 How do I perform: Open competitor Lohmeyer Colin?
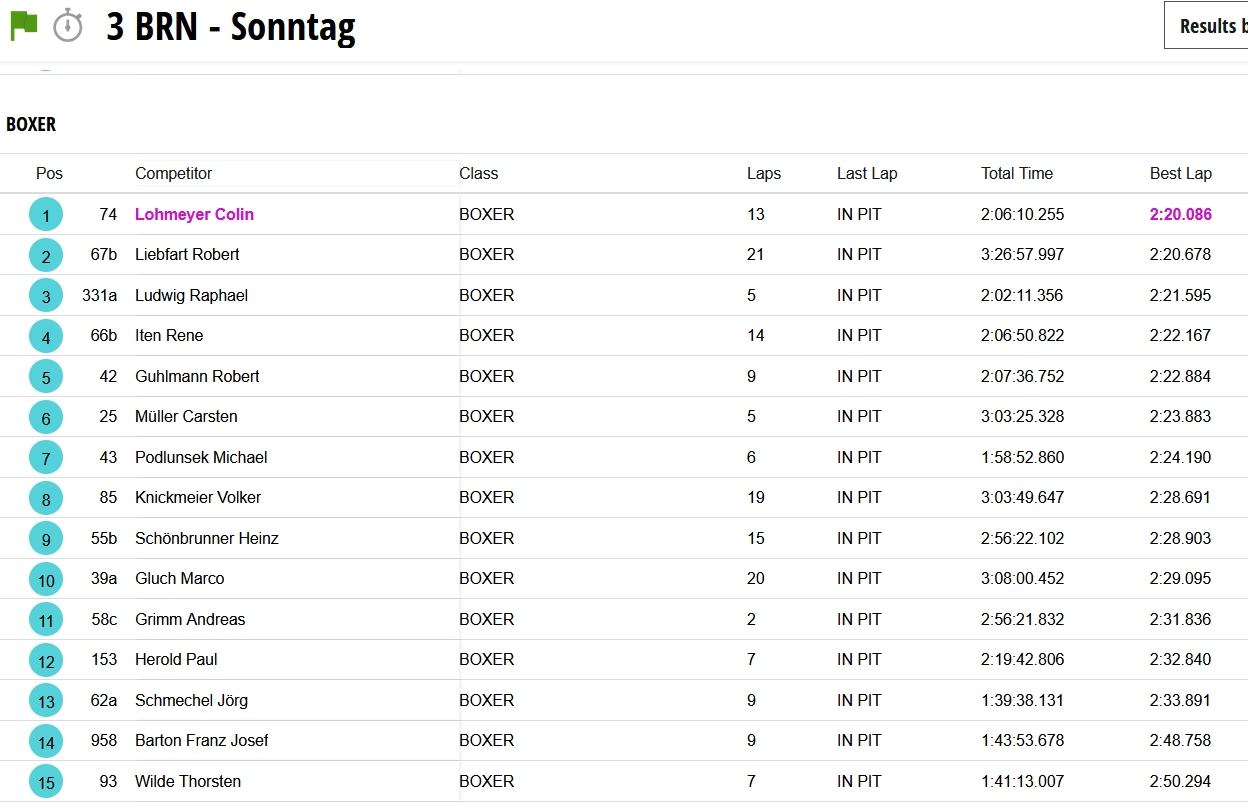point(194,215)
